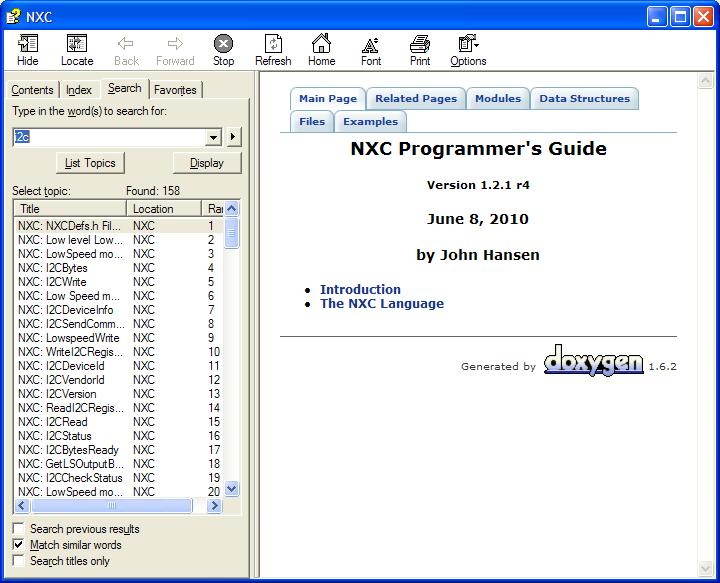
Task: Go to Home via toolbar icon
Action: pyautogui.click(x=321, y=44)
